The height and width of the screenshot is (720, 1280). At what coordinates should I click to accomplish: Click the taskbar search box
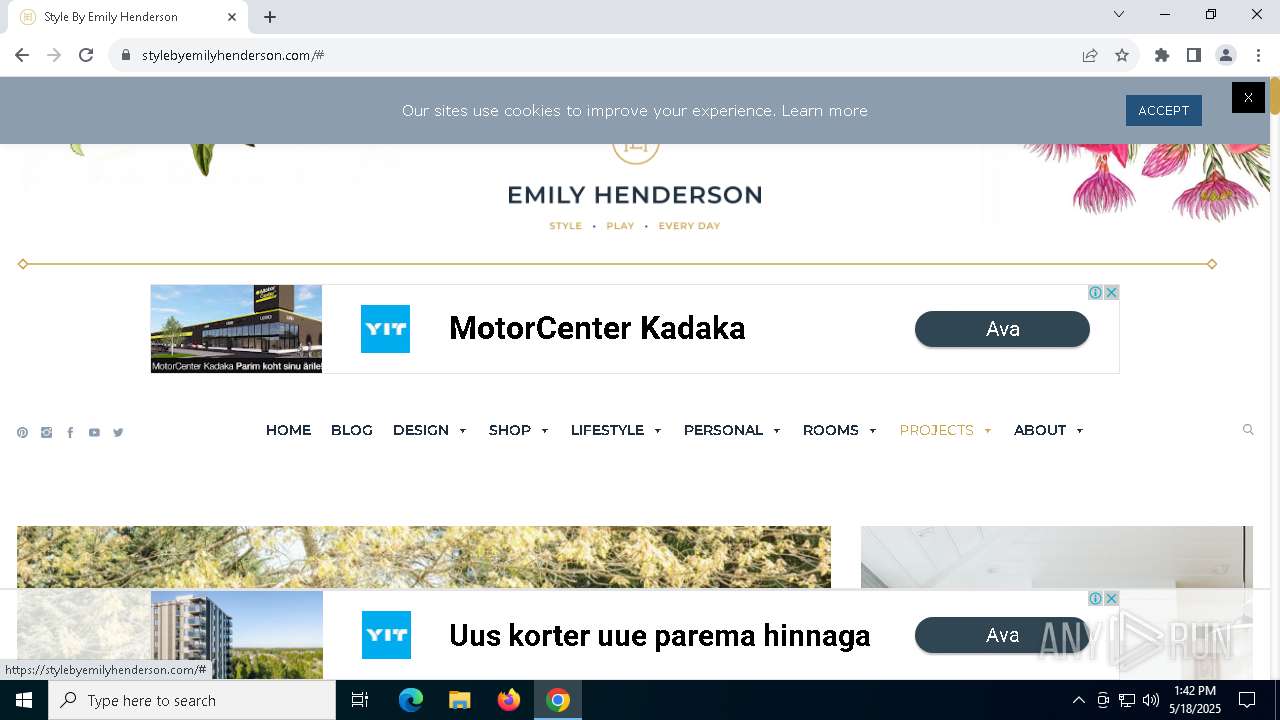192,700
